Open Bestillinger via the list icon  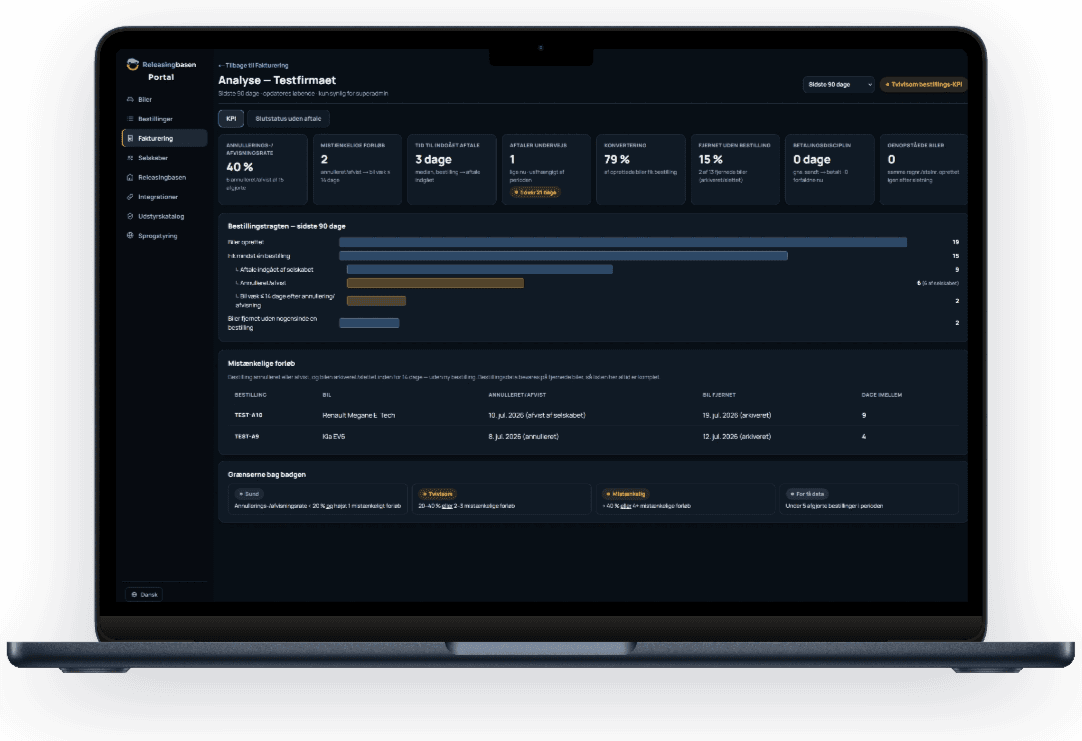(130, 119)
